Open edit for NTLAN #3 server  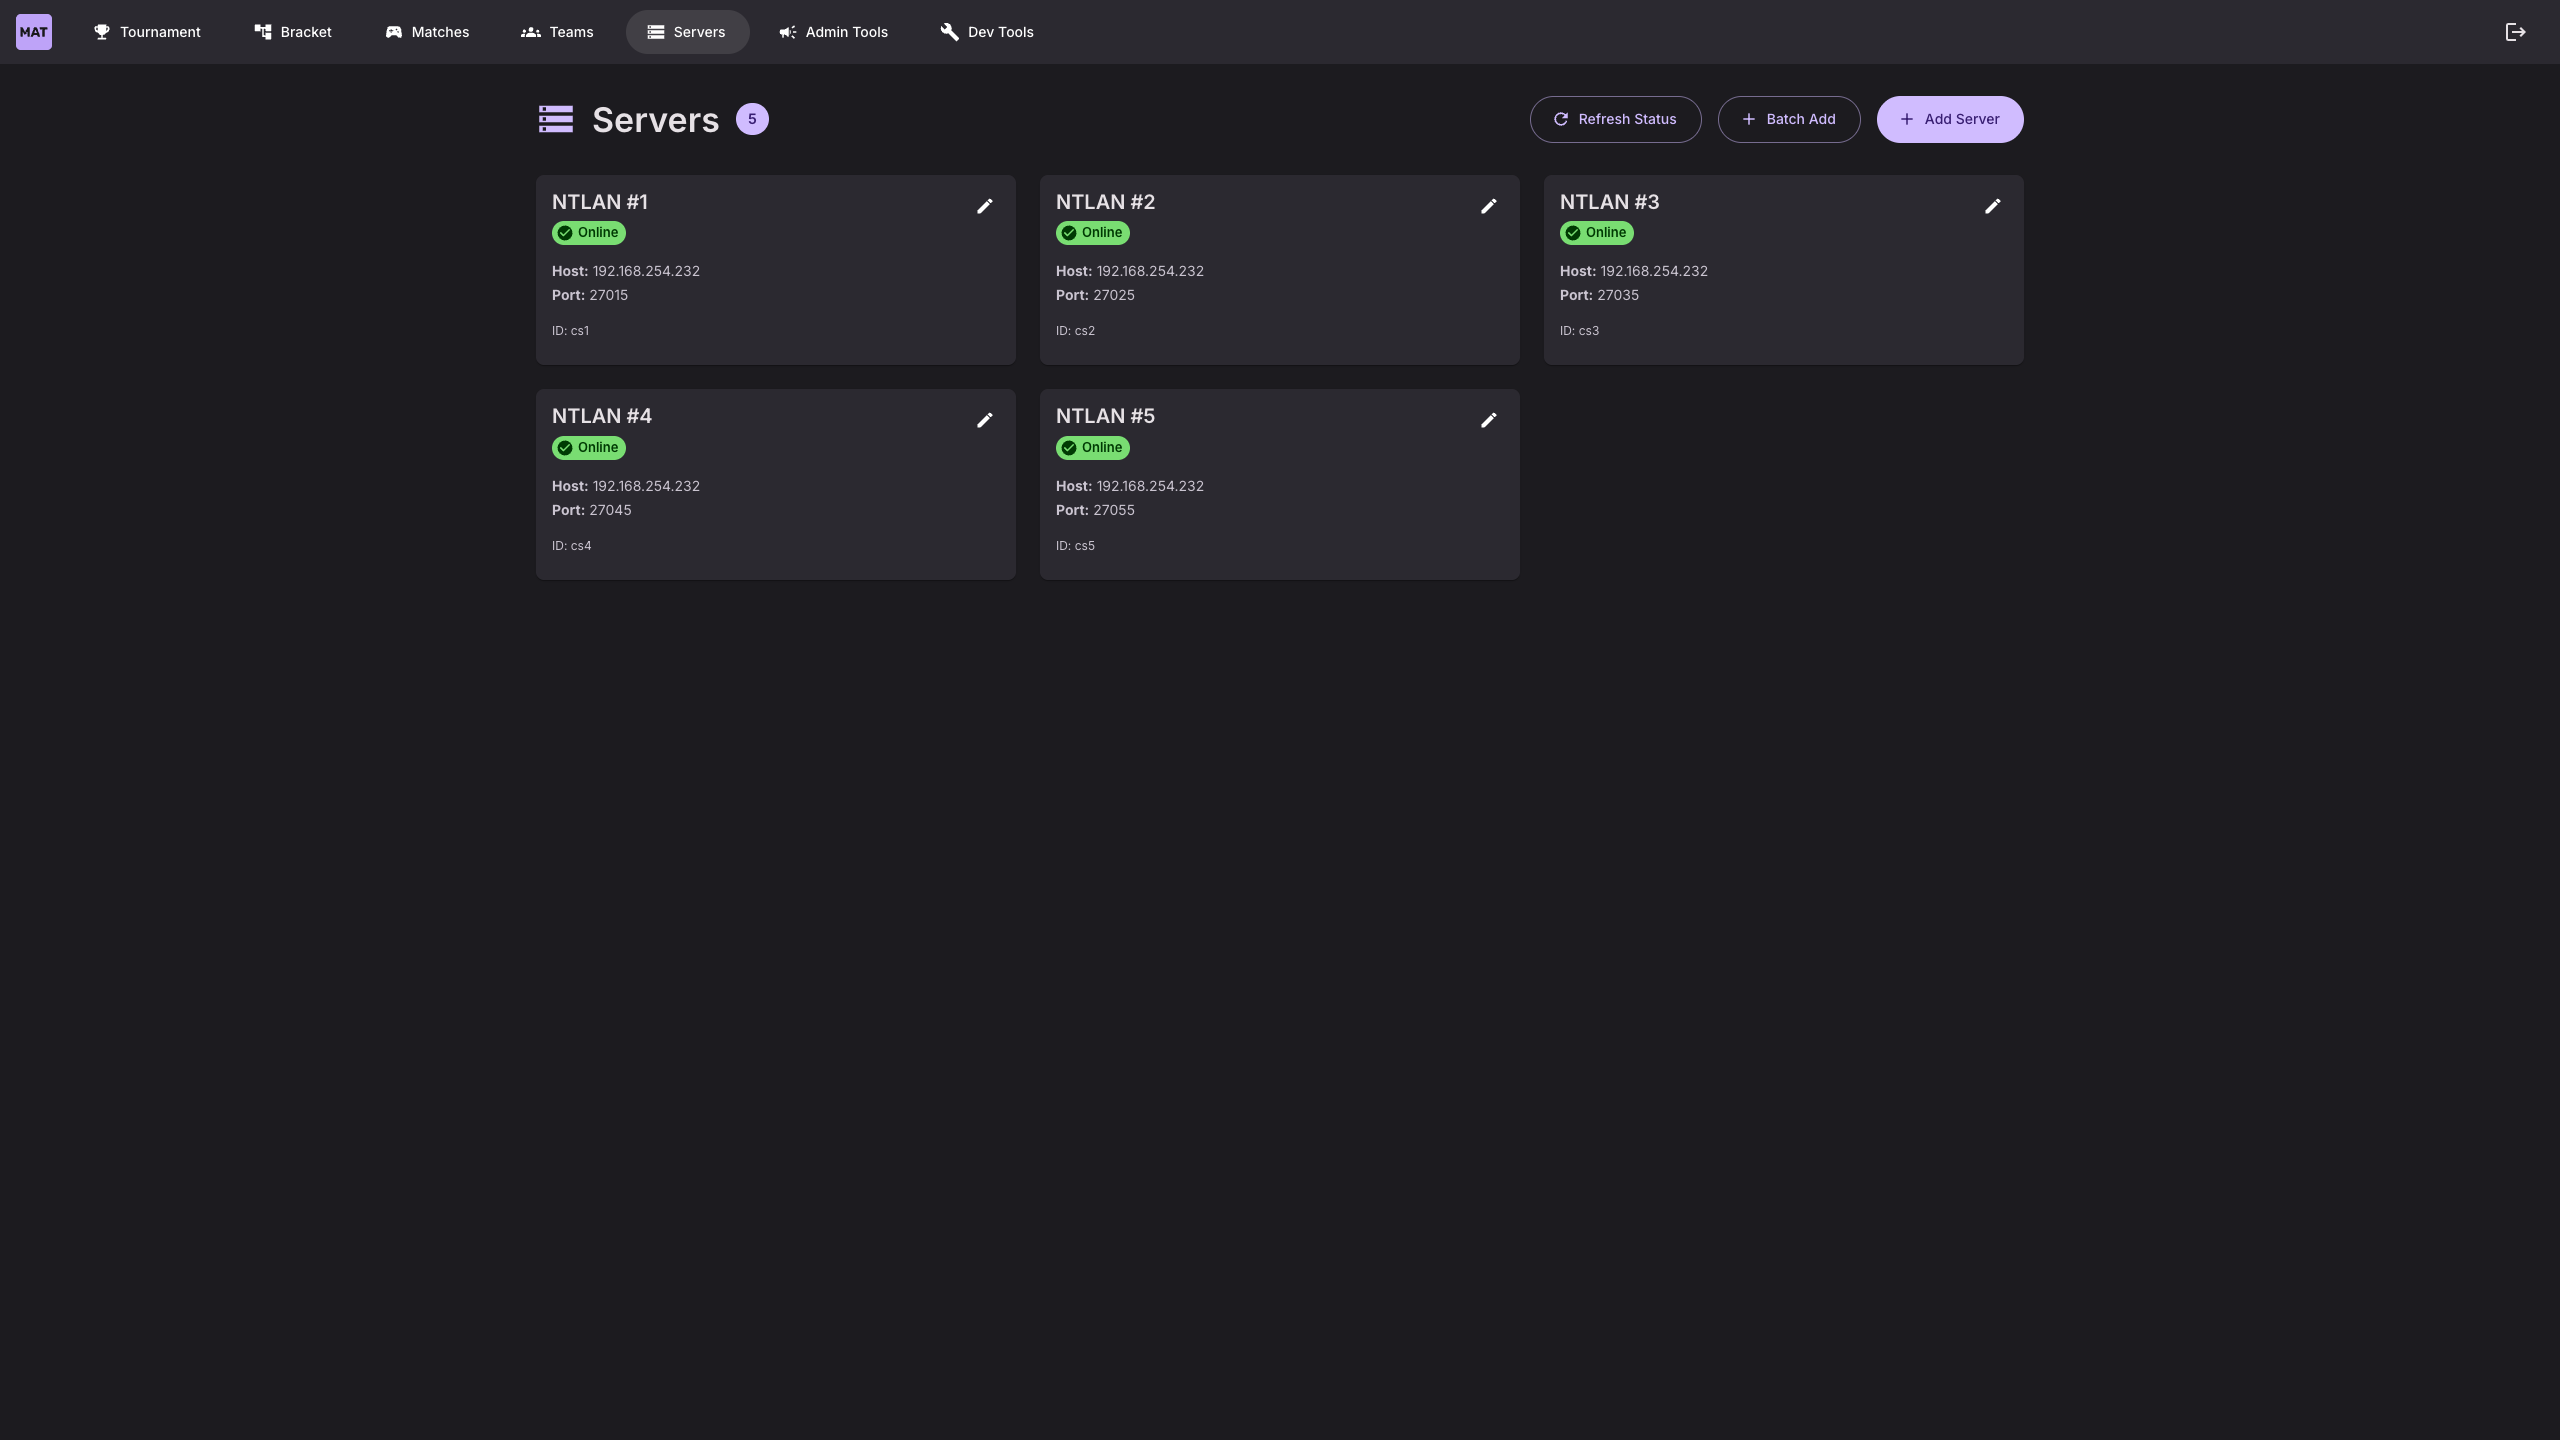pyautogui.click(x=1993, y=206)
